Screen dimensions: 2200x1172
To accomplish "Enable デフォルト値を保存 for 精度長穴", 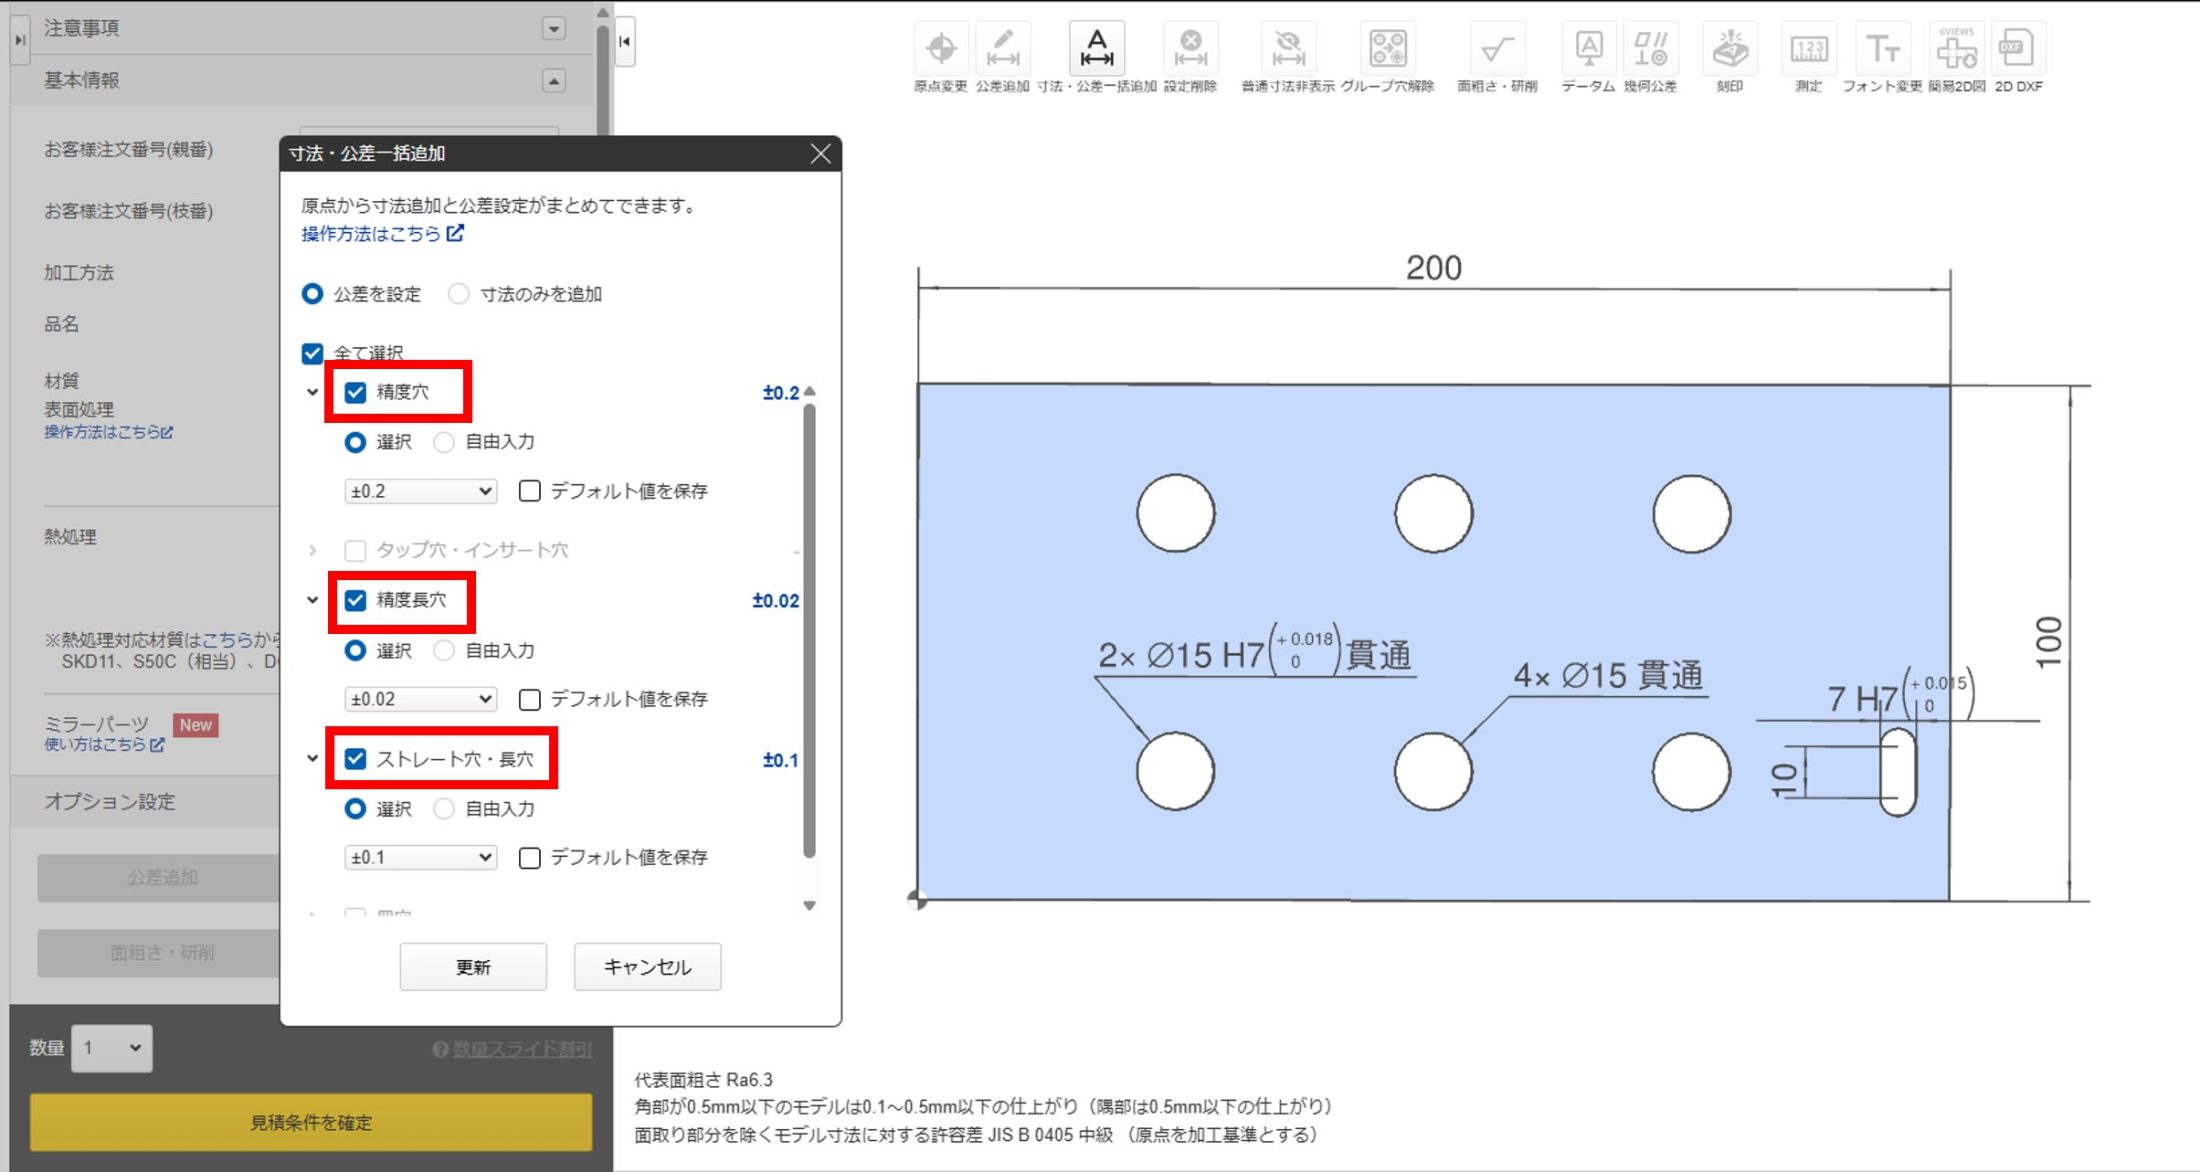I will point(530,699).
